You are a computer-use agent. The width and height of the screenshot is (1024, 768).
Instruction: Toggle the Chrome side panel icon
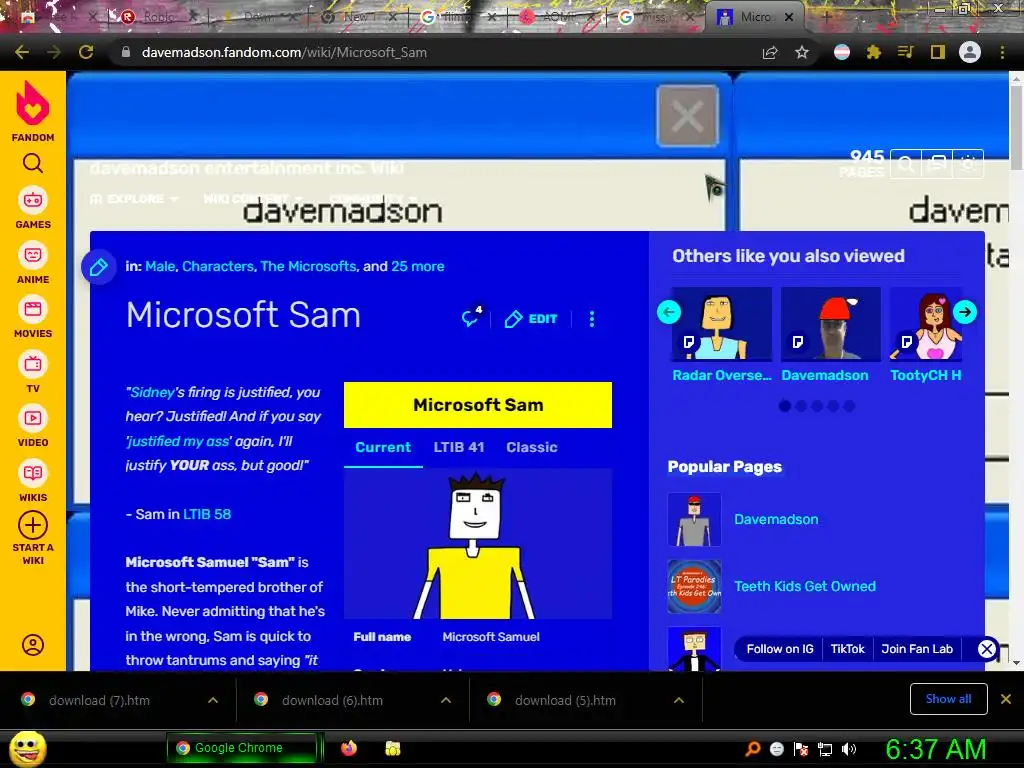click(938, 52)
